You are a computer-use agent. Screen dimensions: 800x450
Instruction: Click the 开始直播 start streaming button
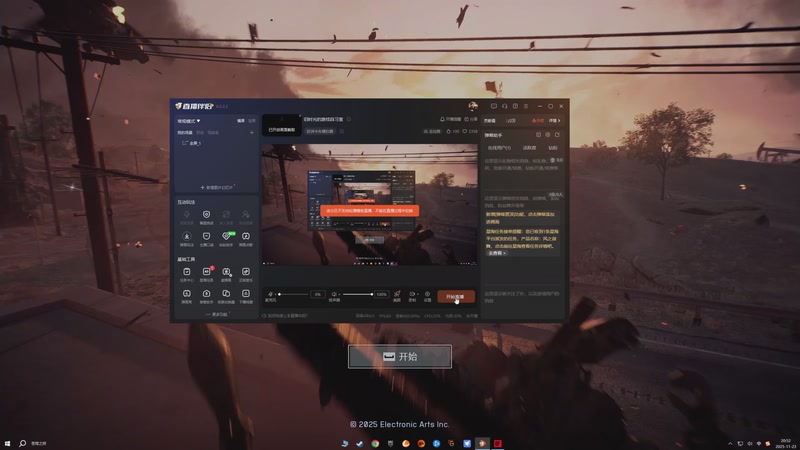click(x=456, y=296)
